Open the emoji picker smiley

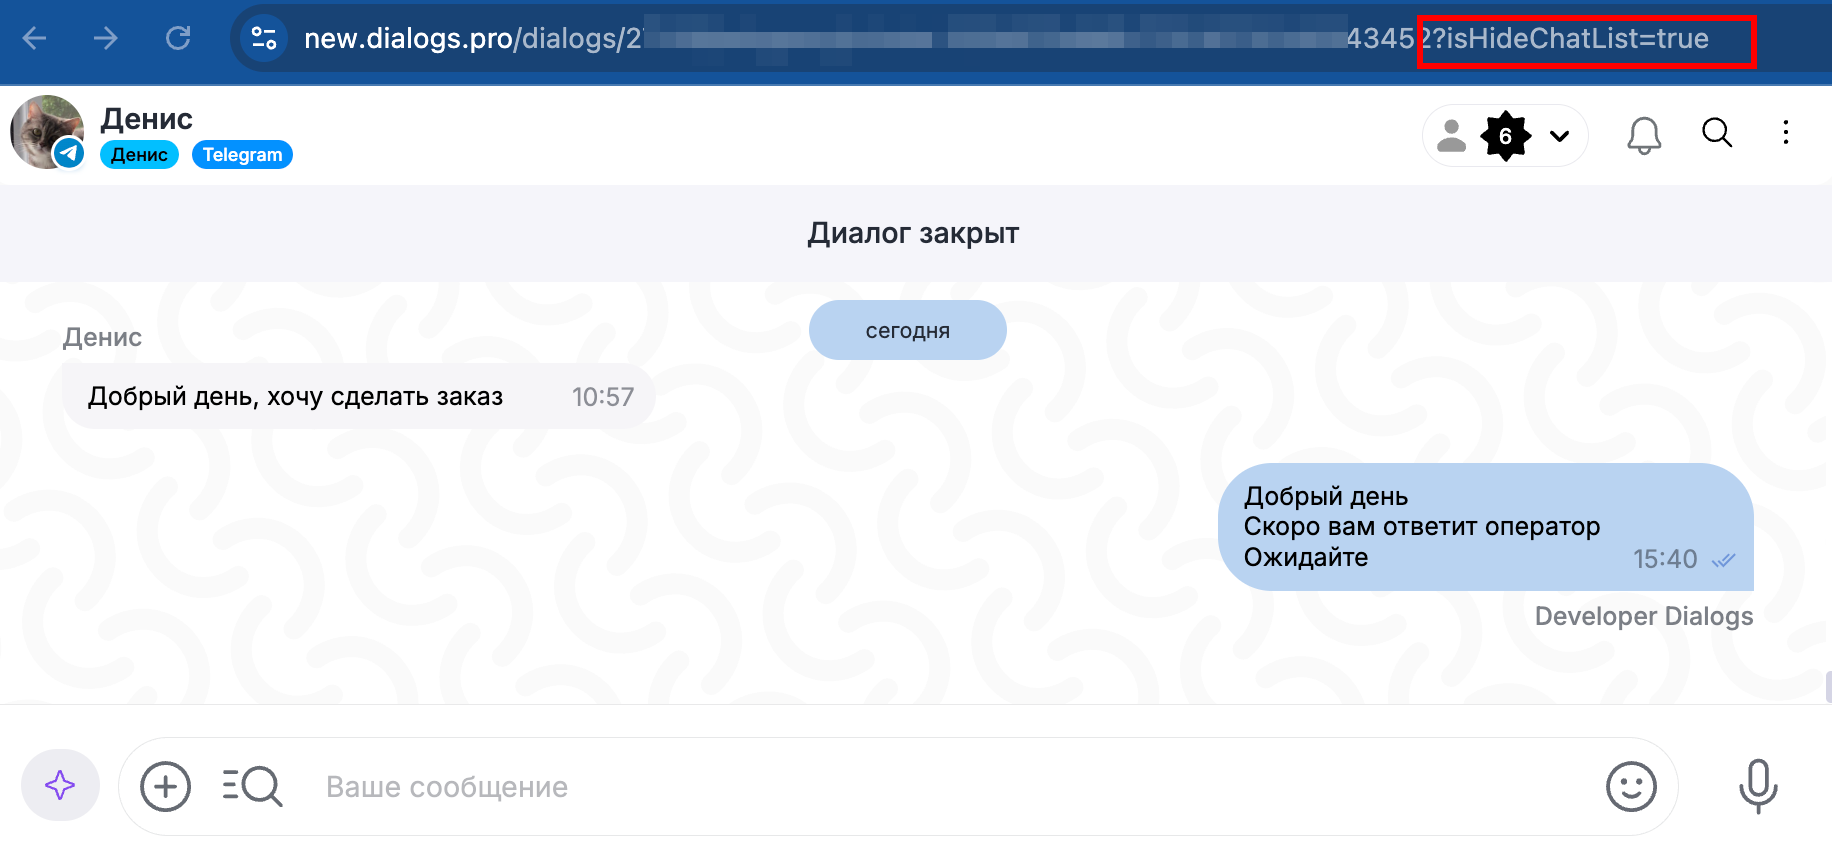[x=1631, y=787]
